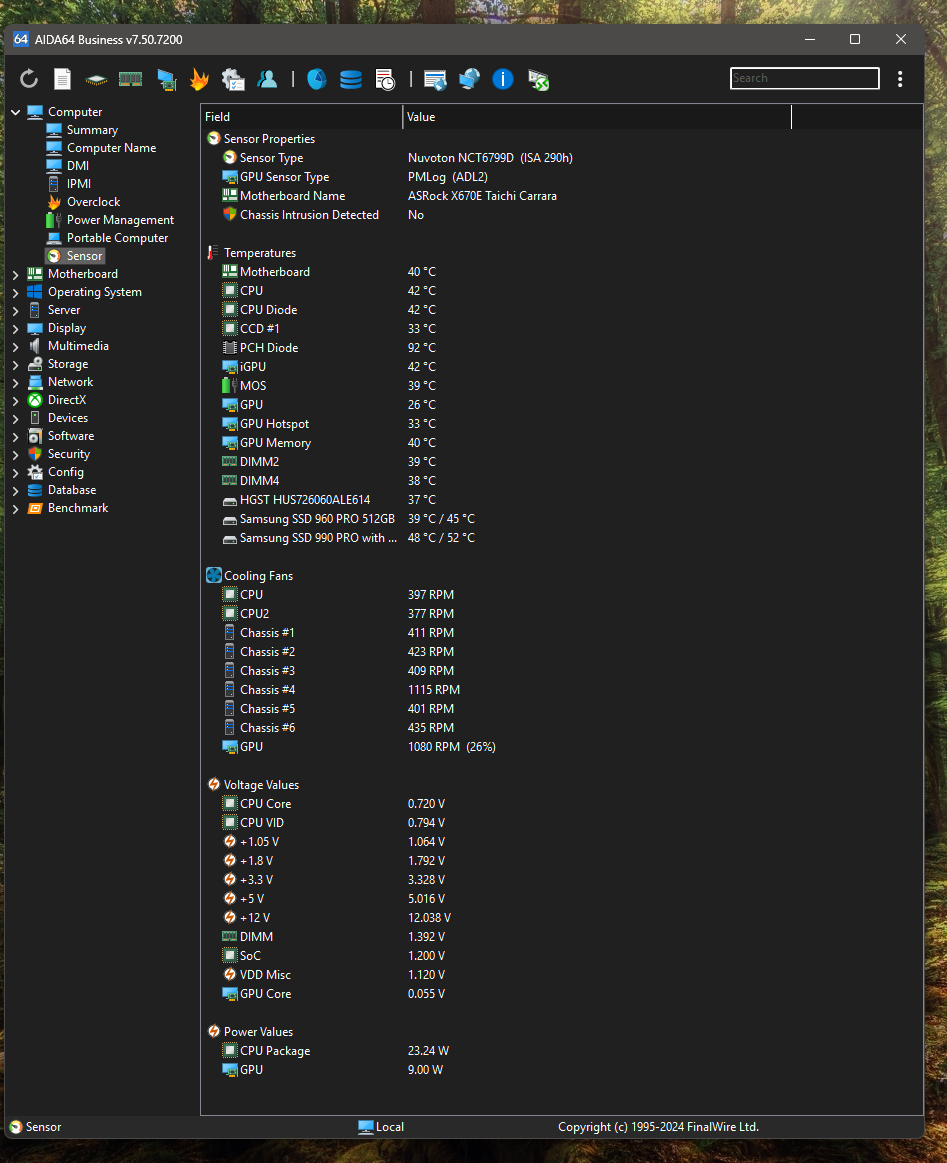The image size is (947, 1163).
Task: Select the Database tree item
Action: [x=72, y=490]
